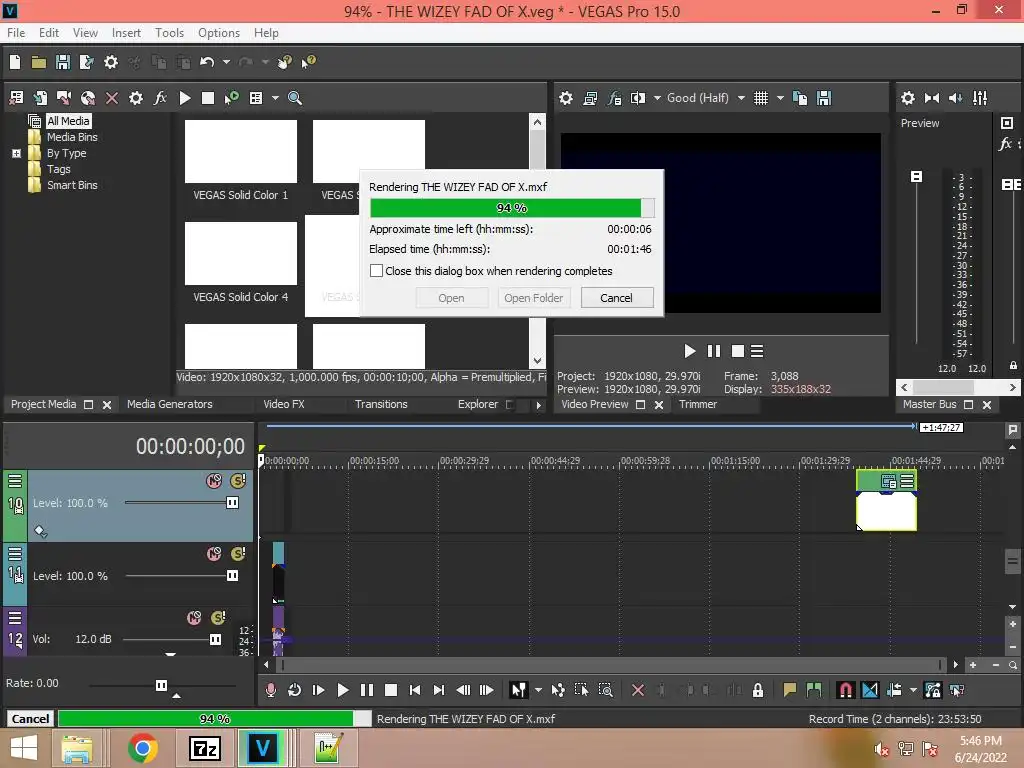
Task: Save the project with the floppy icon
Action: [x=63, y=62]
